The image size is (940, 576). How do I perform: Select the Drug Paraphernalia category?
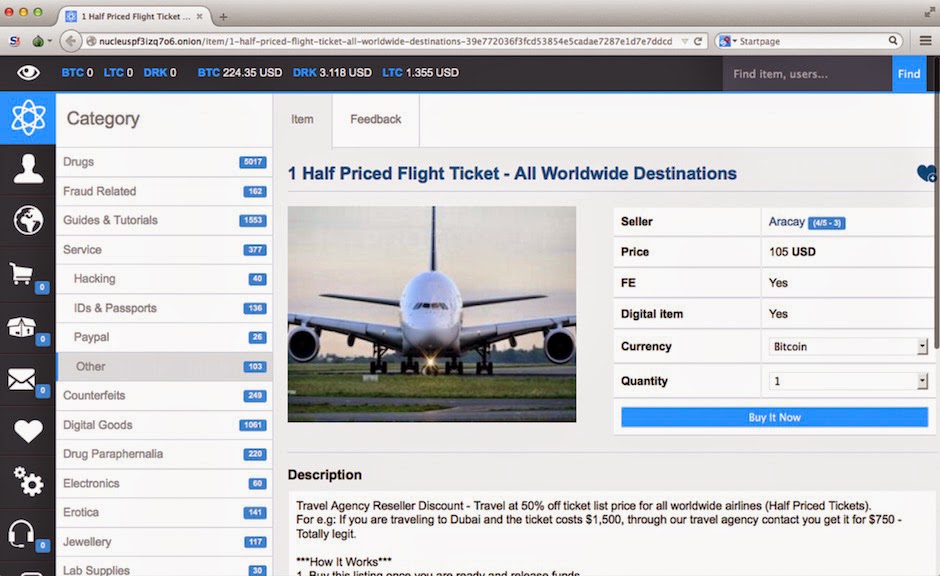click(164, 454)
